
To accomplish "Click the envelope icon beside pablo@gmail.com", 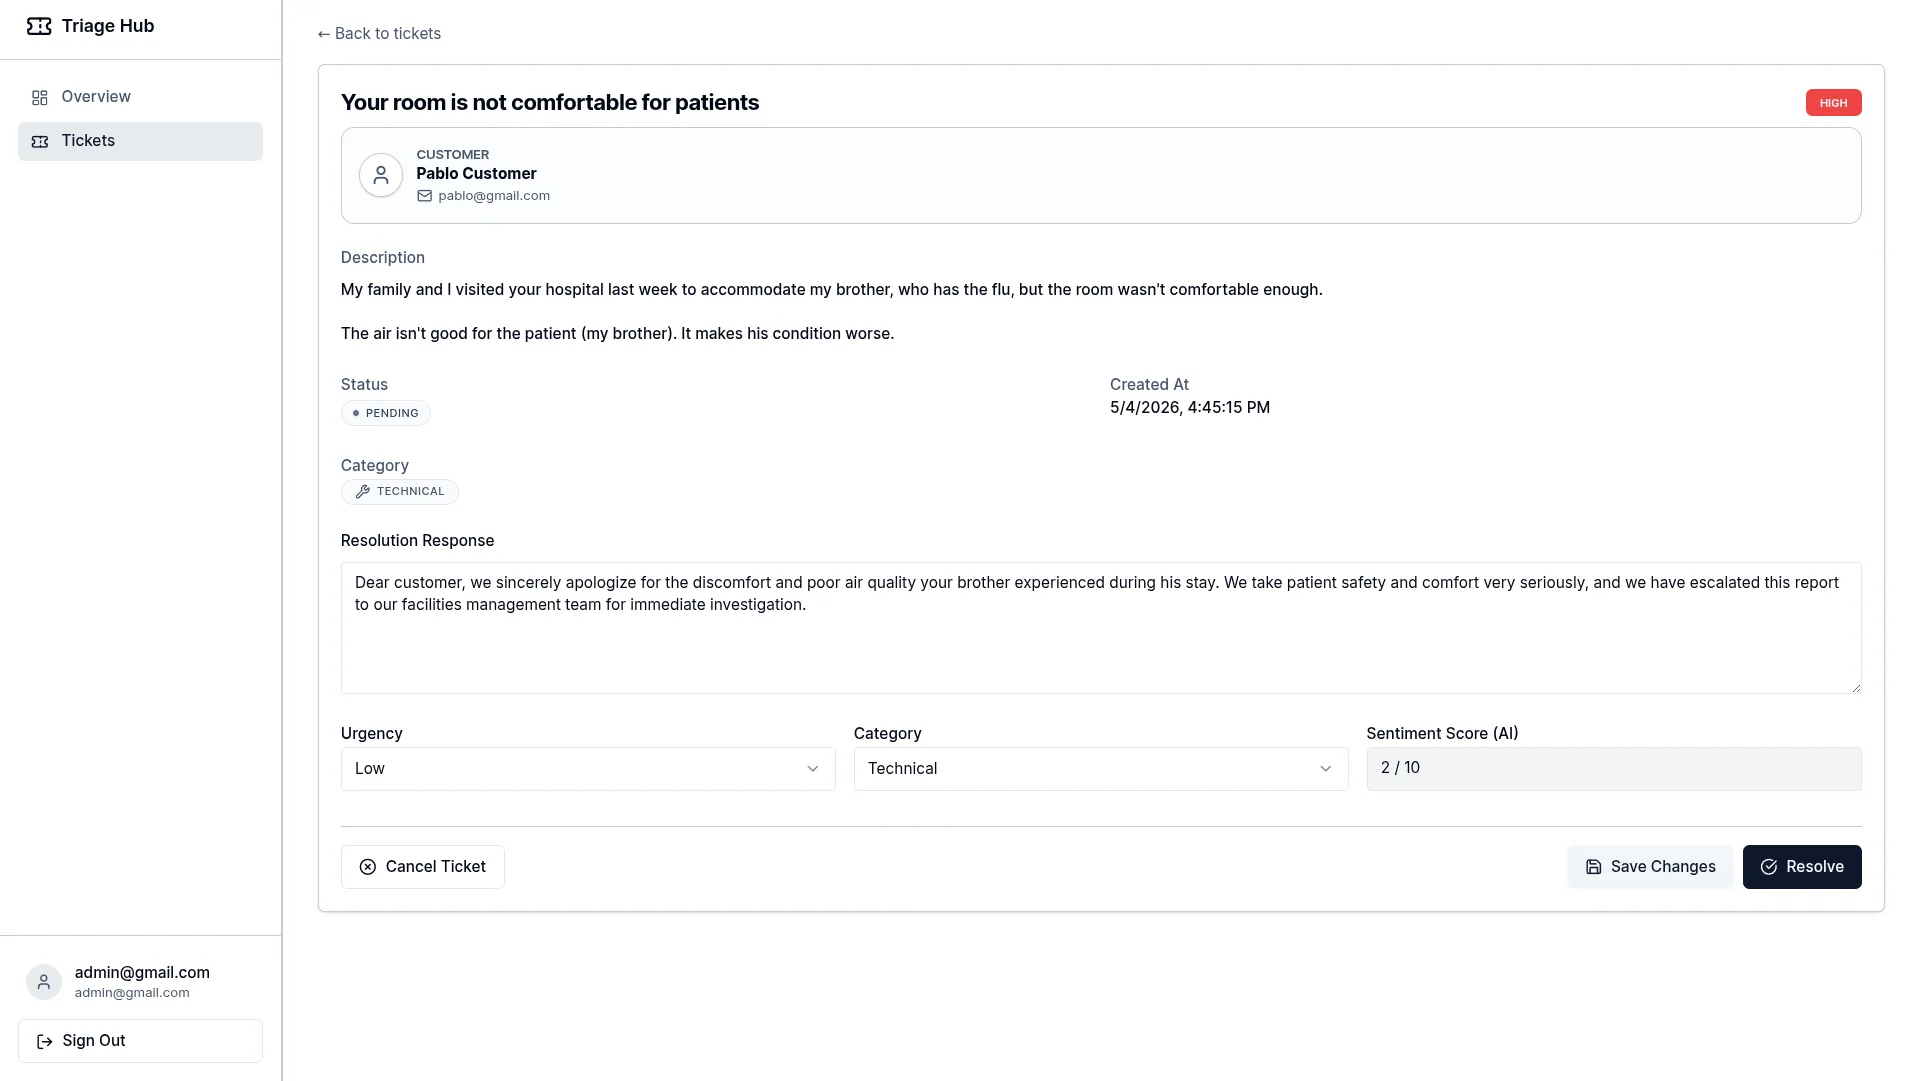I will pyautogui.click(x=424, y=196).
